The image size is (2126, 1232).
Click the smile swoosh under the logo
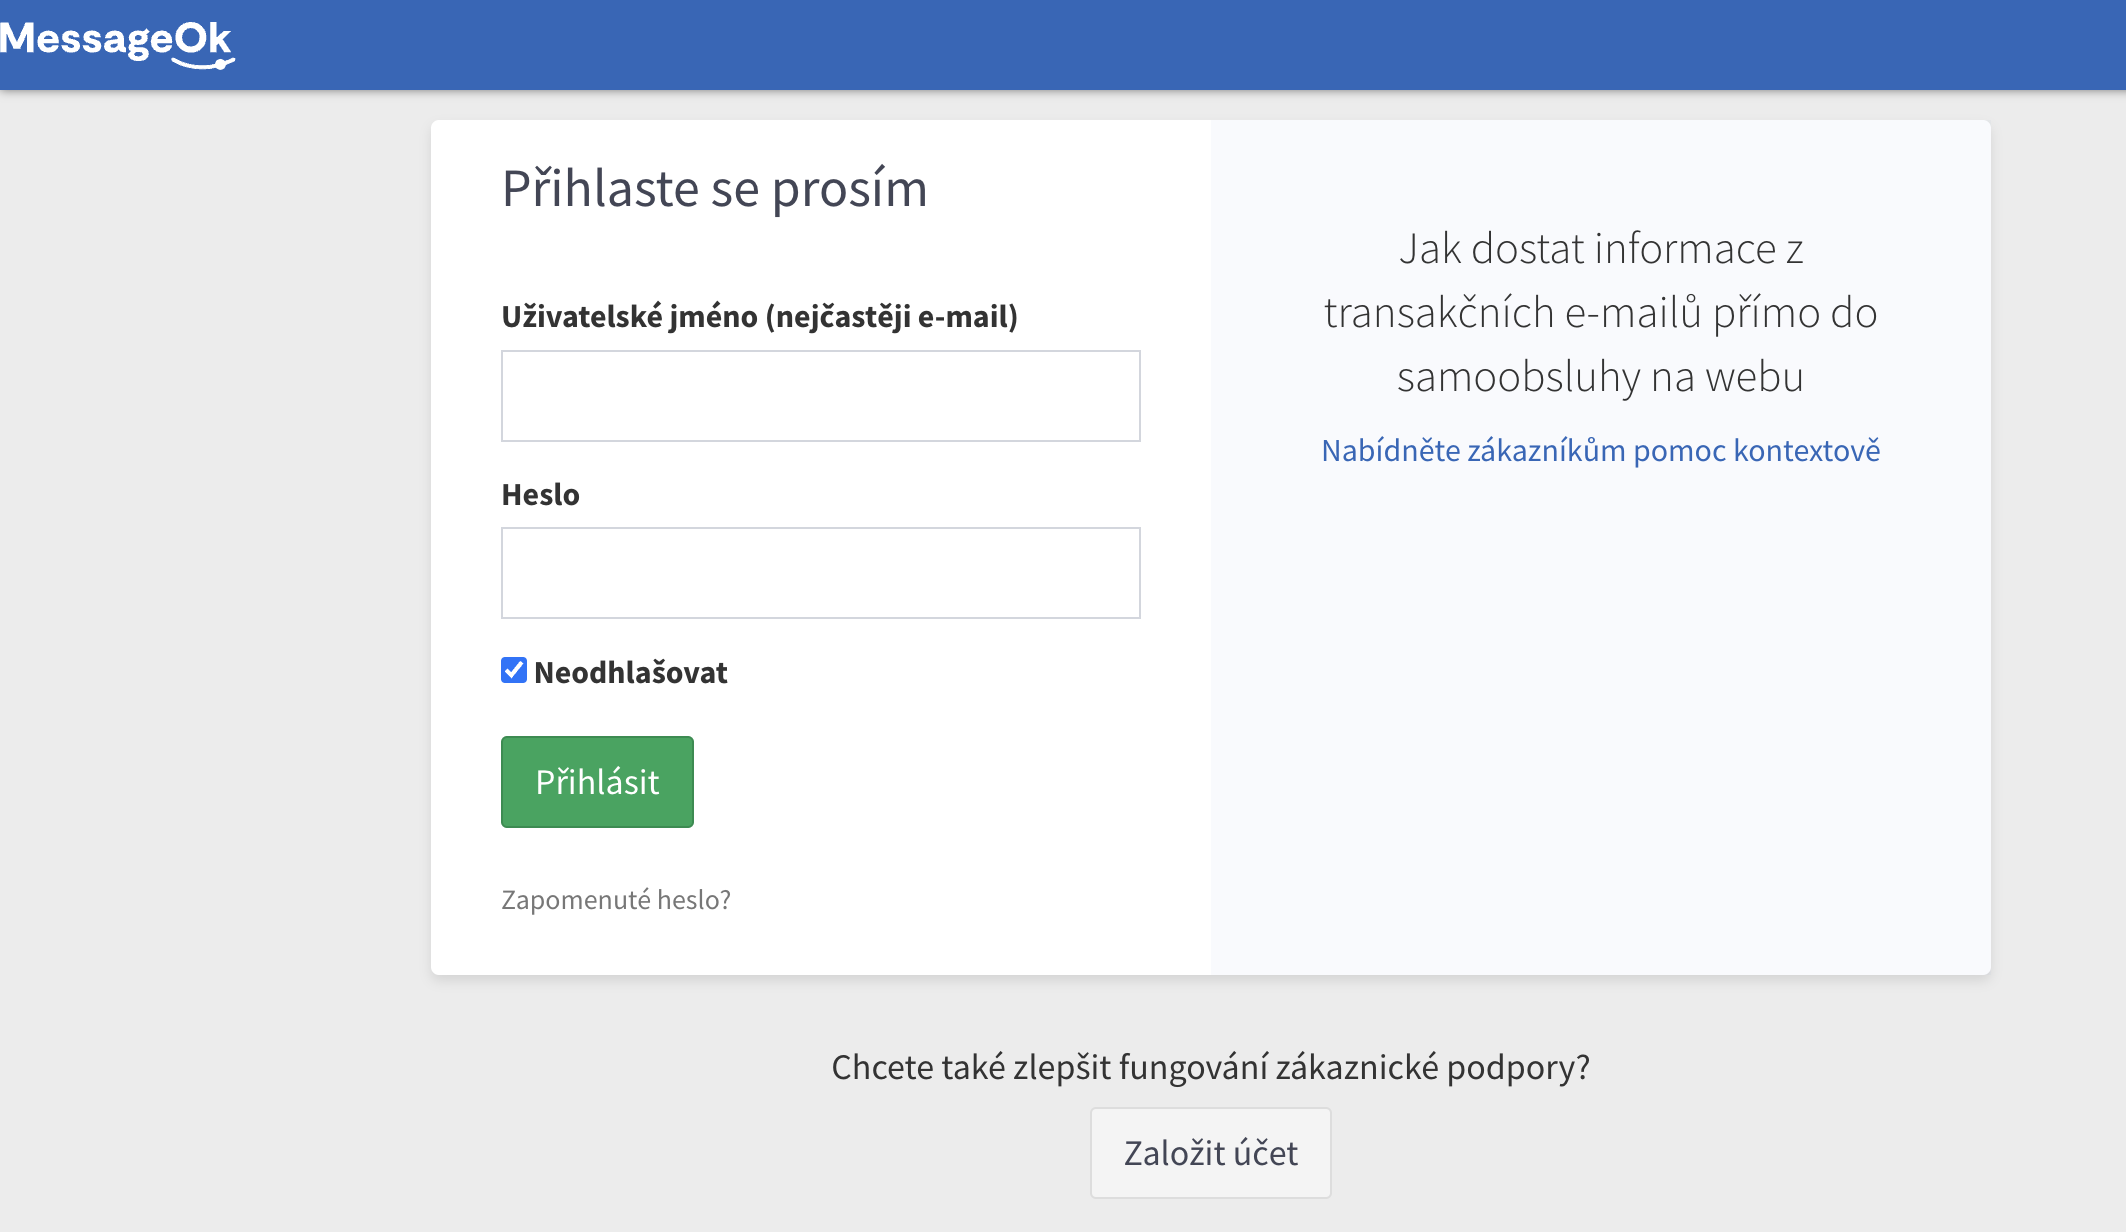tap(204, 64)
